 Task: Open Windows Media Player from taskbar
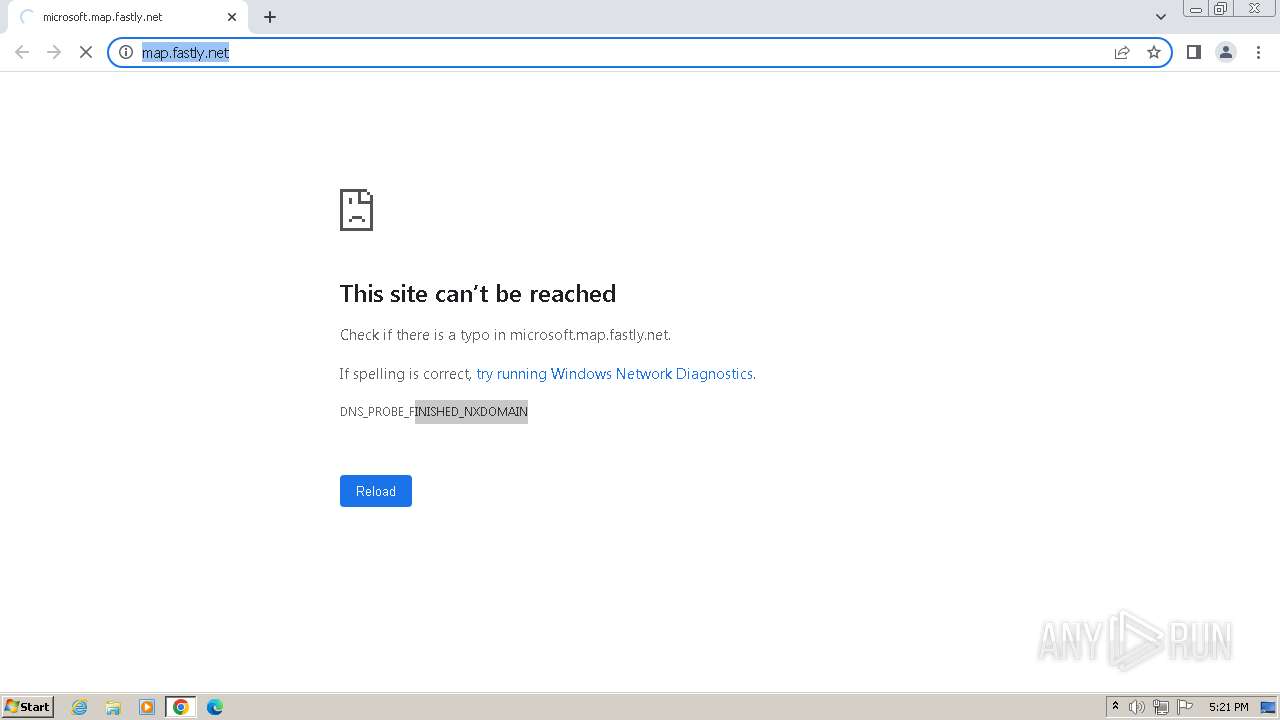click(147, 707)
